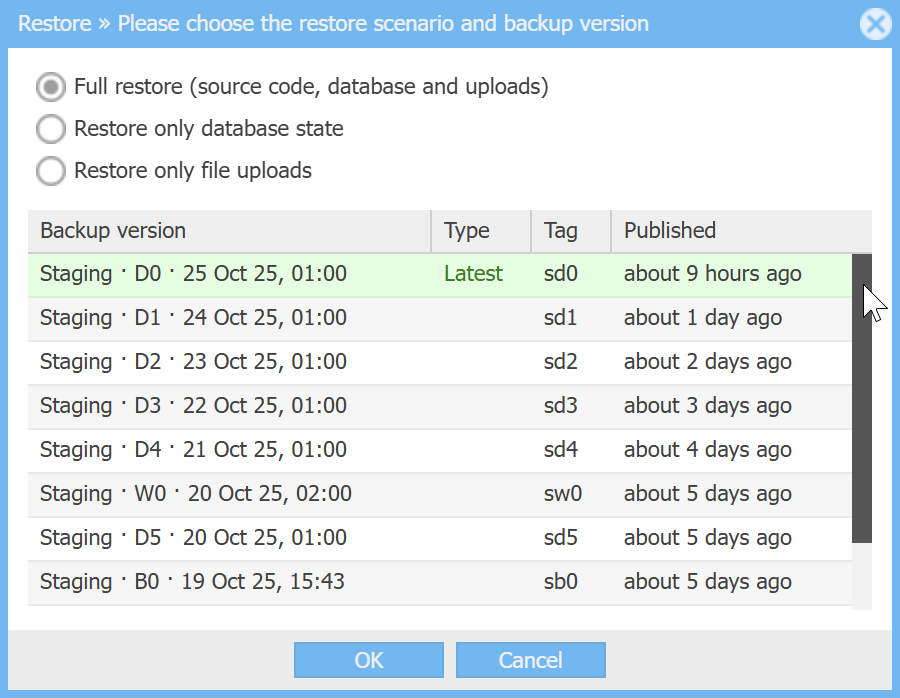
Task: Close the Restore dialog with X icon
Action: pyautogui.click(x=875, y=24)
